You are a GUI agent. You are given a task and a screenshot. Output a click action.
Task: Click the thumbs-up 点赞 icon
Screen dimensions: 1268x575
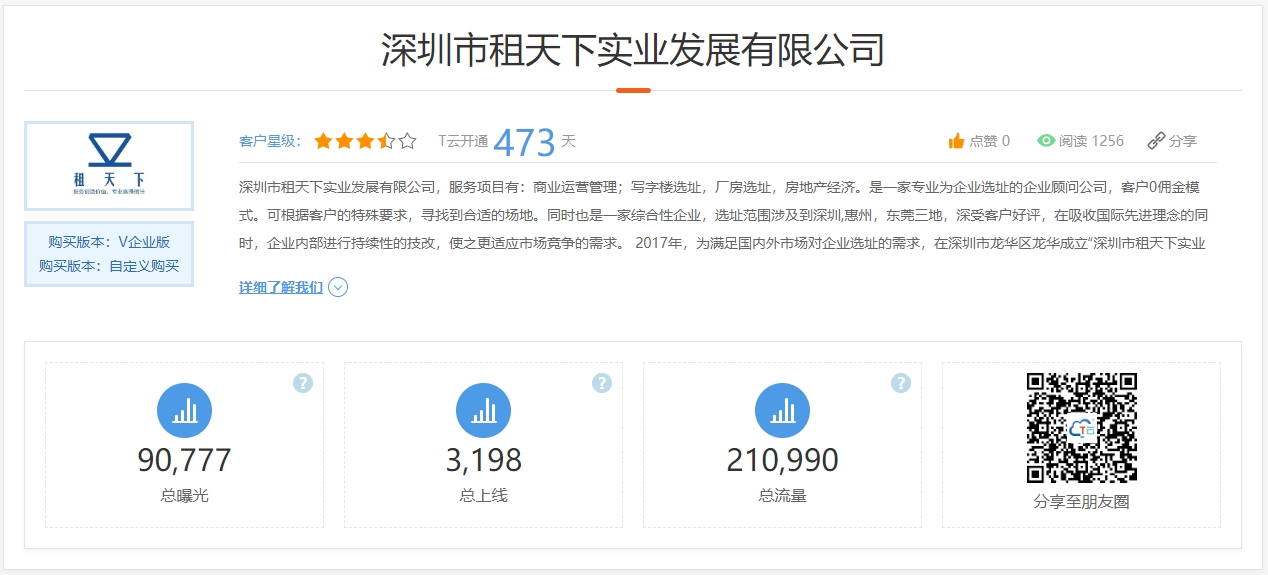tap(956, 141)
